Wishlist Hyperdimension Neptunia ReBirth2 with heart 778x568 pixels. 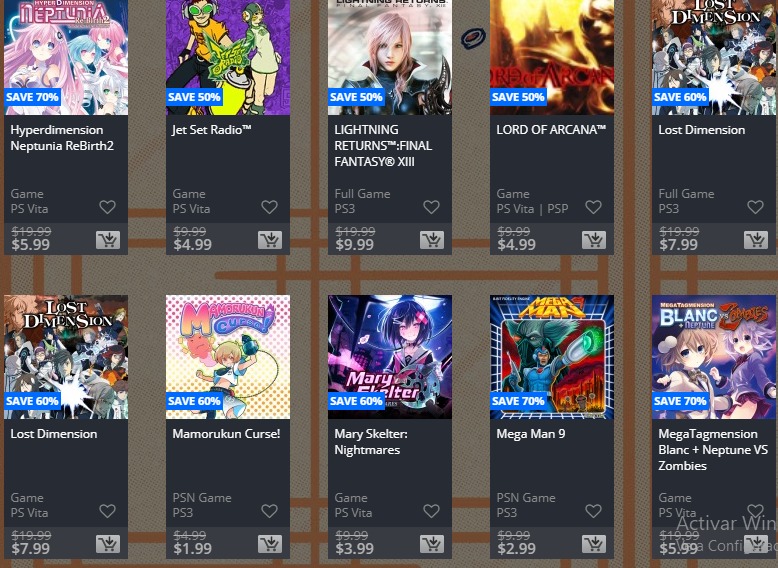108,207
